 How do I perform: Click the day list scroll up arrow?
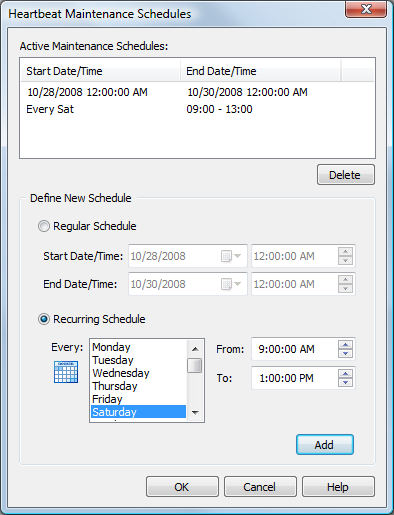pyautogui.click(x=195, y=349)
